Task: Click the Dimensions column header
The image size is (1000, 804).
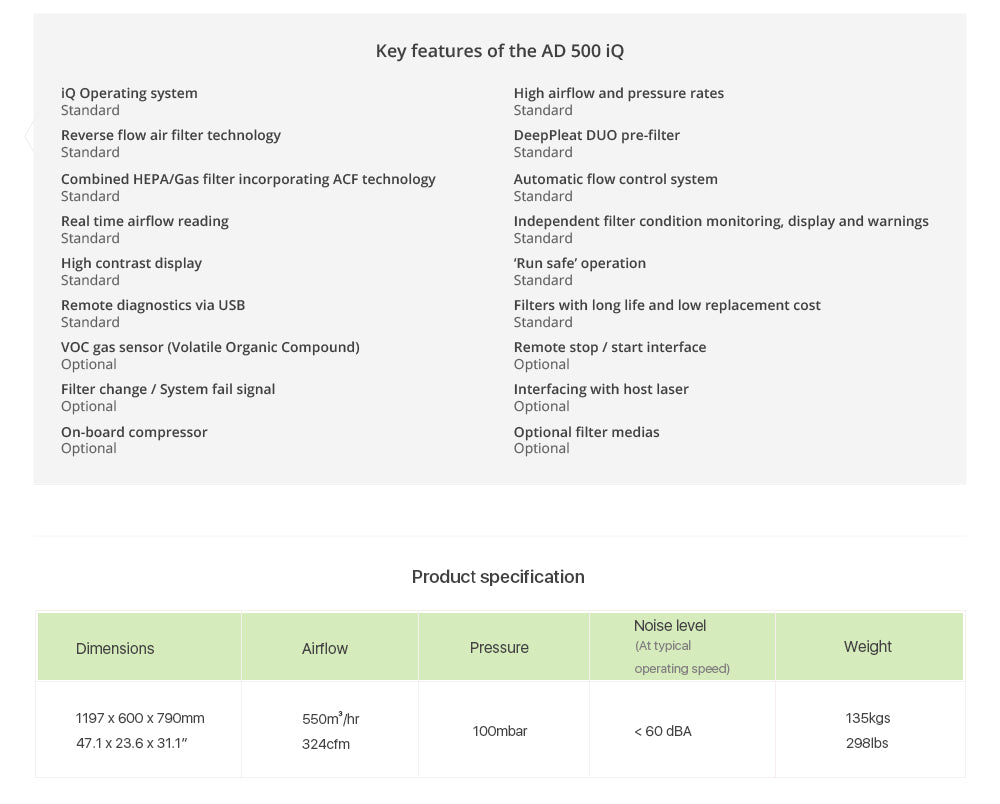Action: (115, 648)
